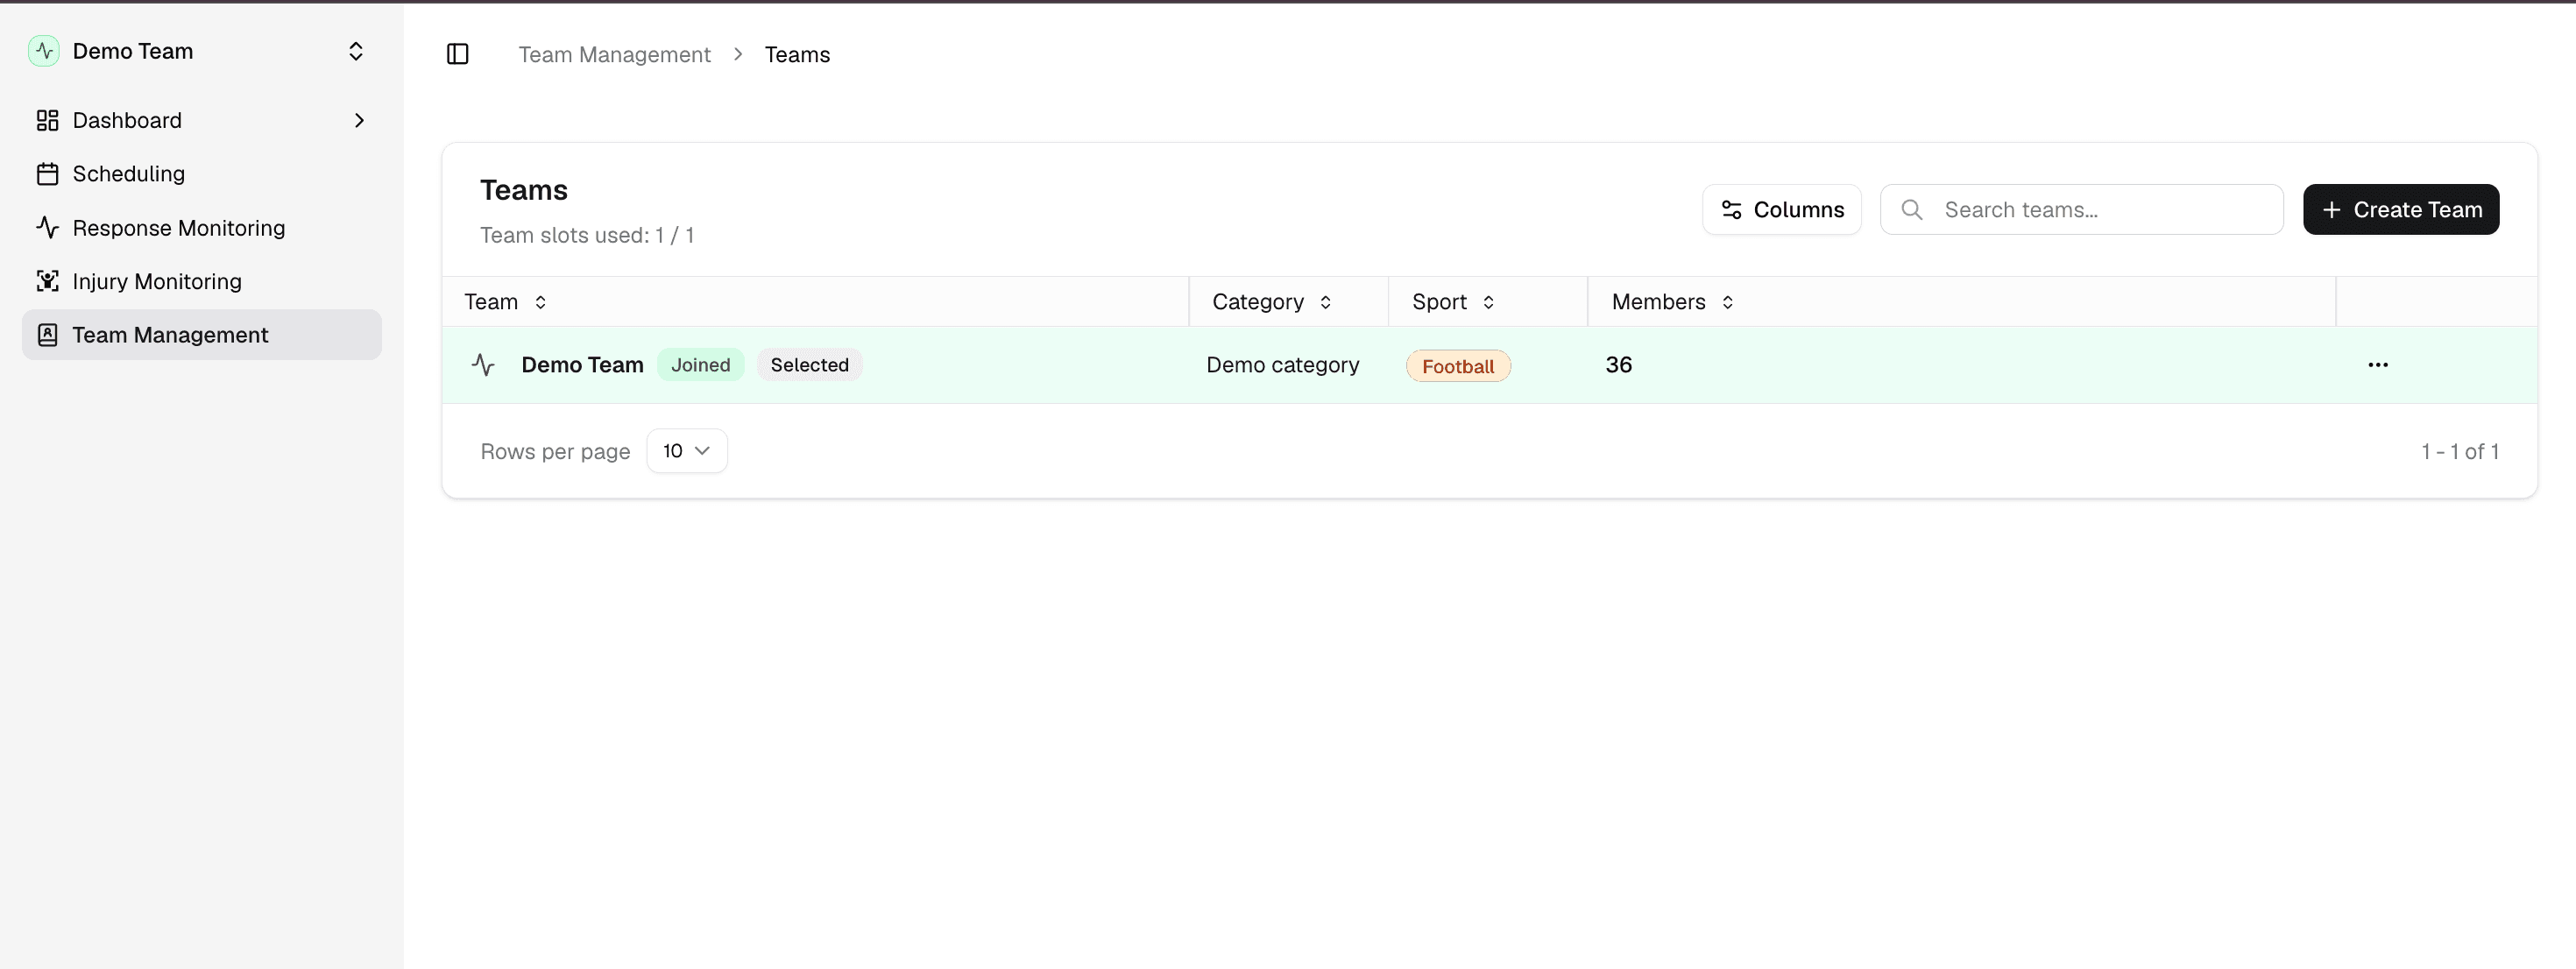Click the Team Management breadcrumb link

point(614,54)
